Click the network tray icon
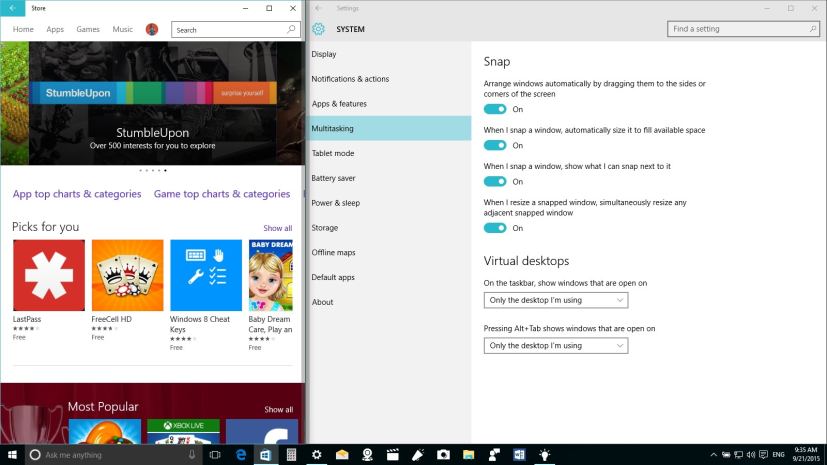The height and width of the screenshot is (465, 827). (738, 454)
